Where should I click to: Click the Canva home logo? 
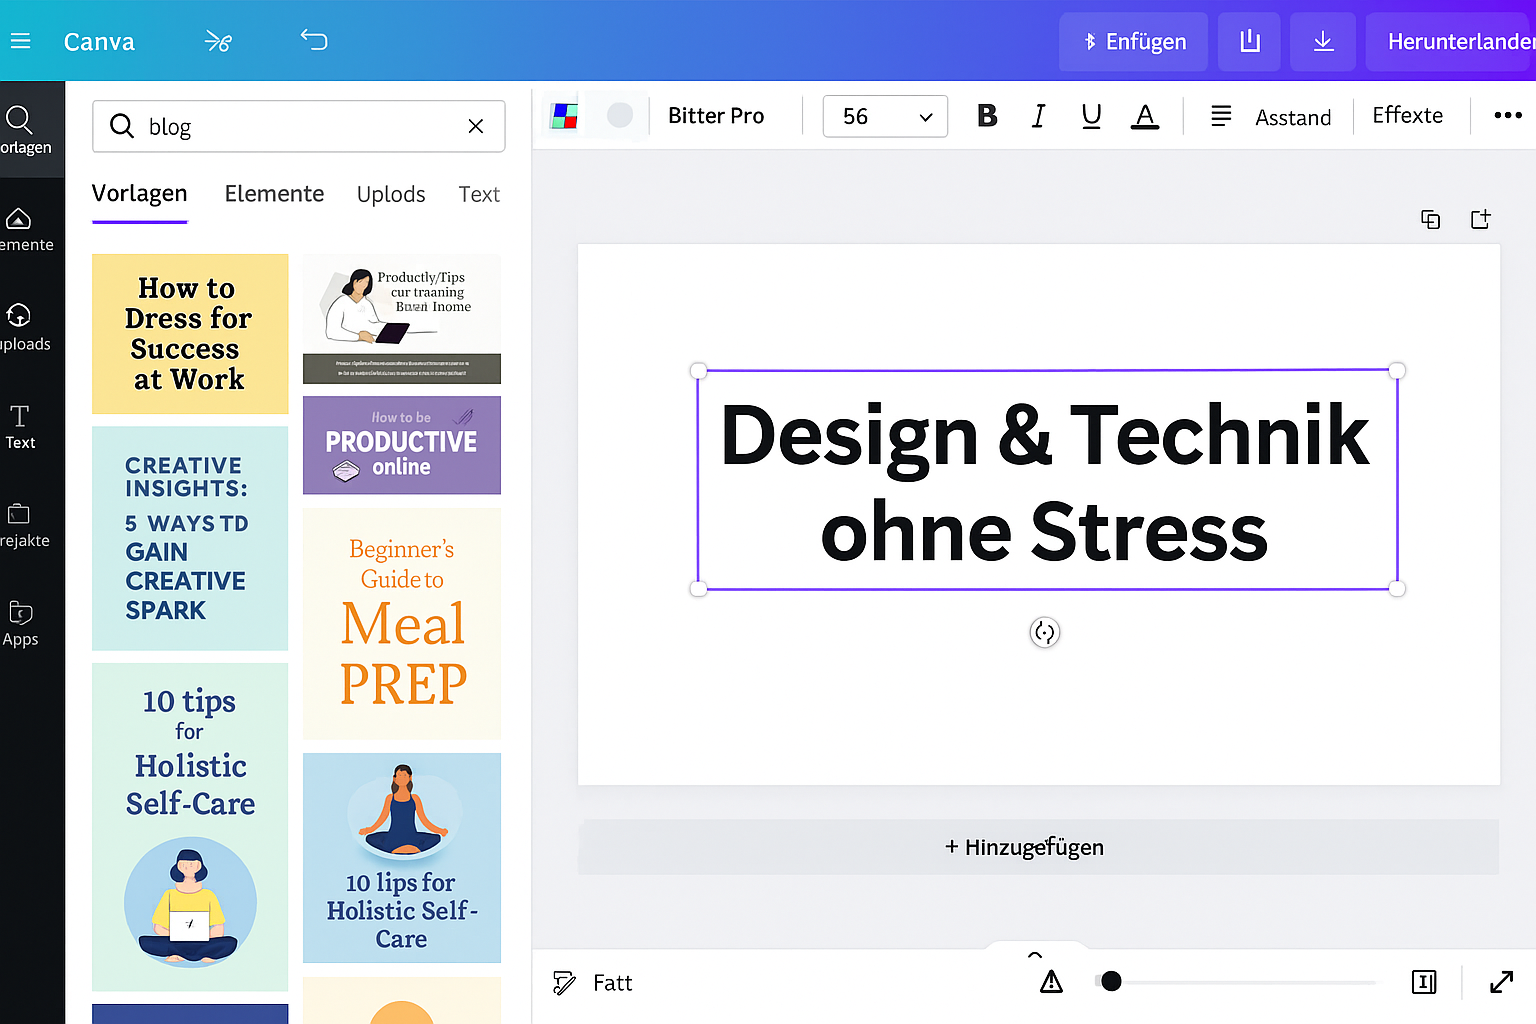pos(99,41)
